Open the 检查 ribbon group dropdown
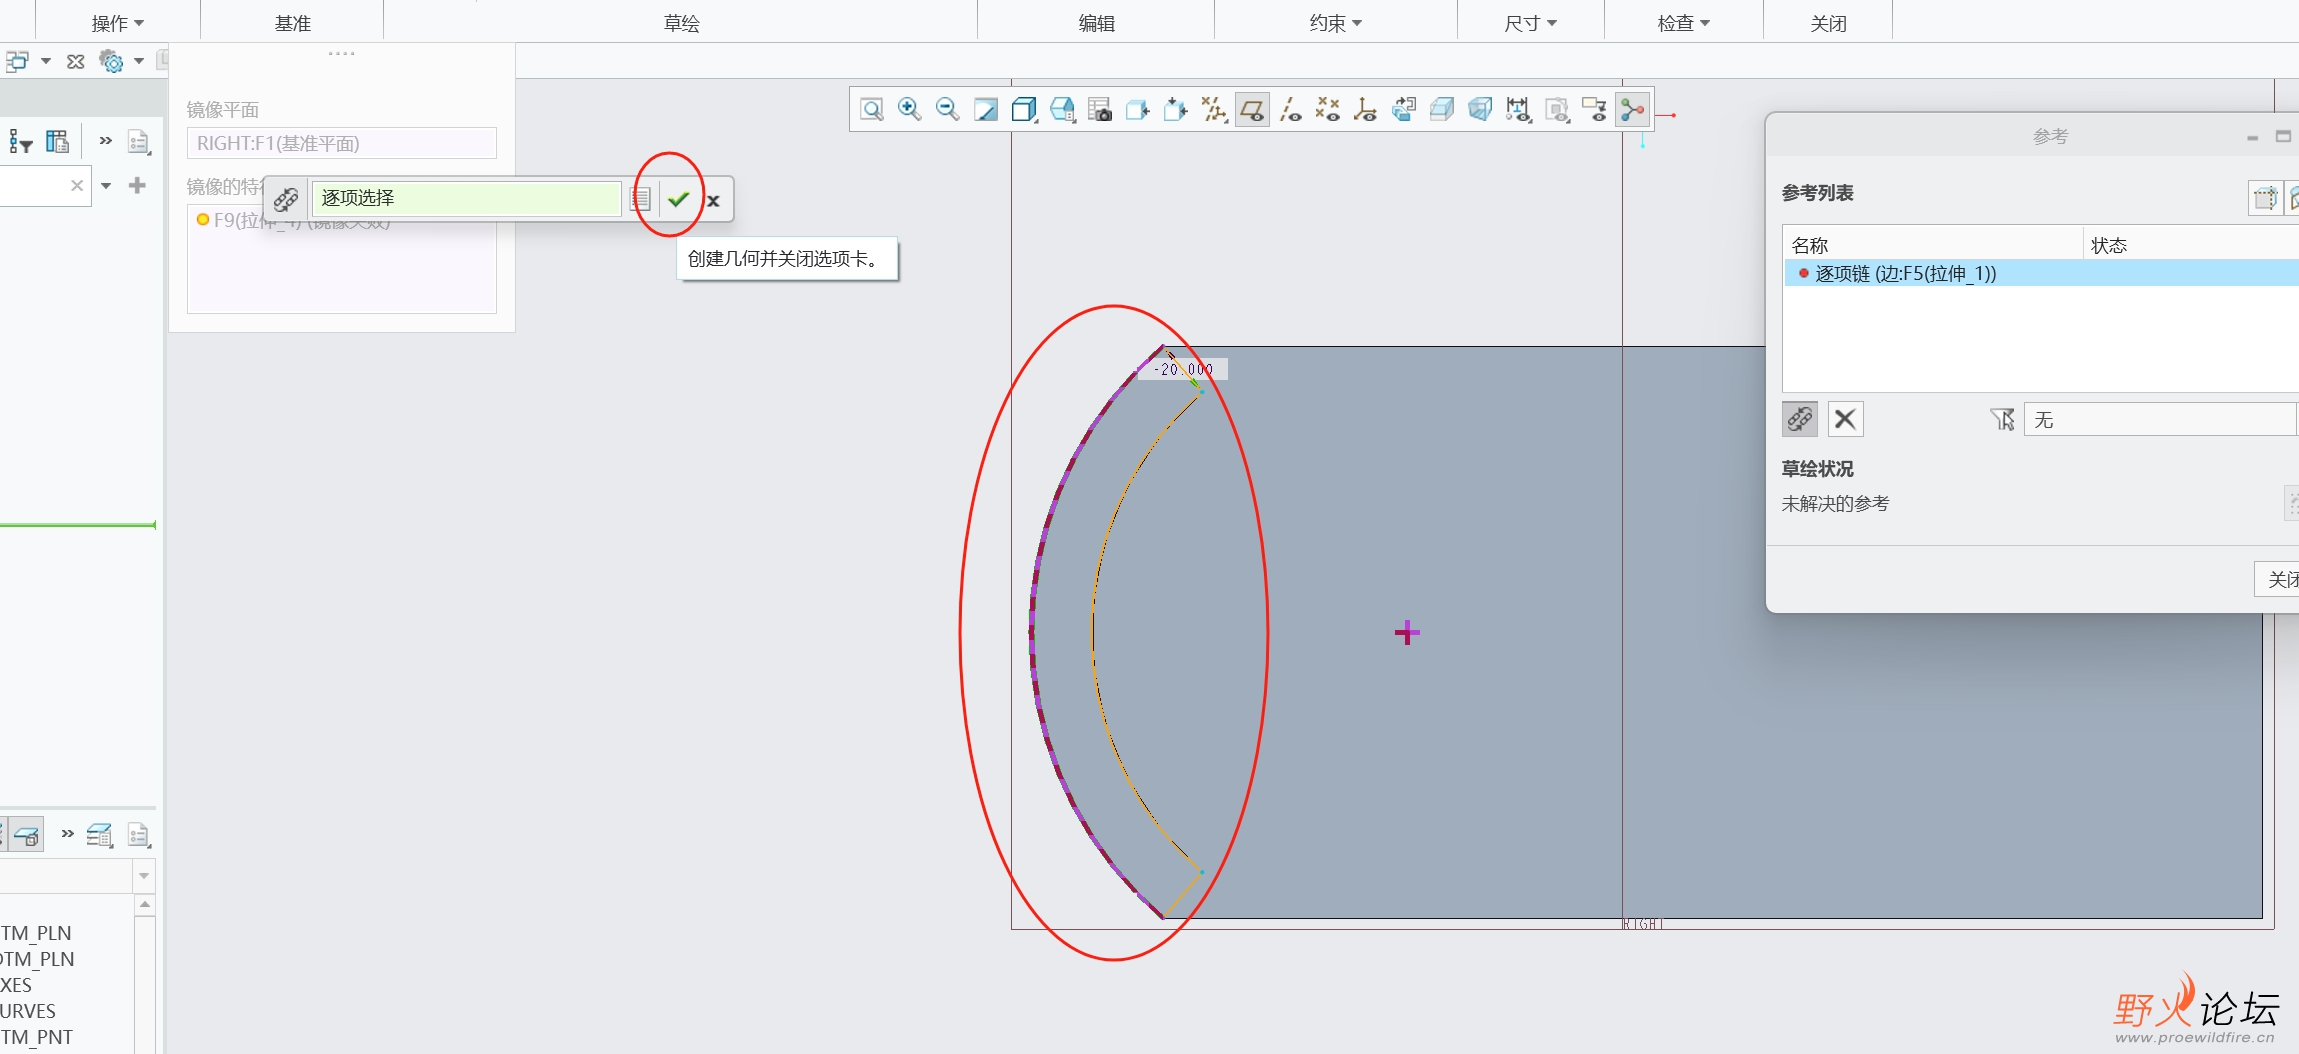The width and height of the screenshot is (2299, 1054). [x=1683, y=23]
